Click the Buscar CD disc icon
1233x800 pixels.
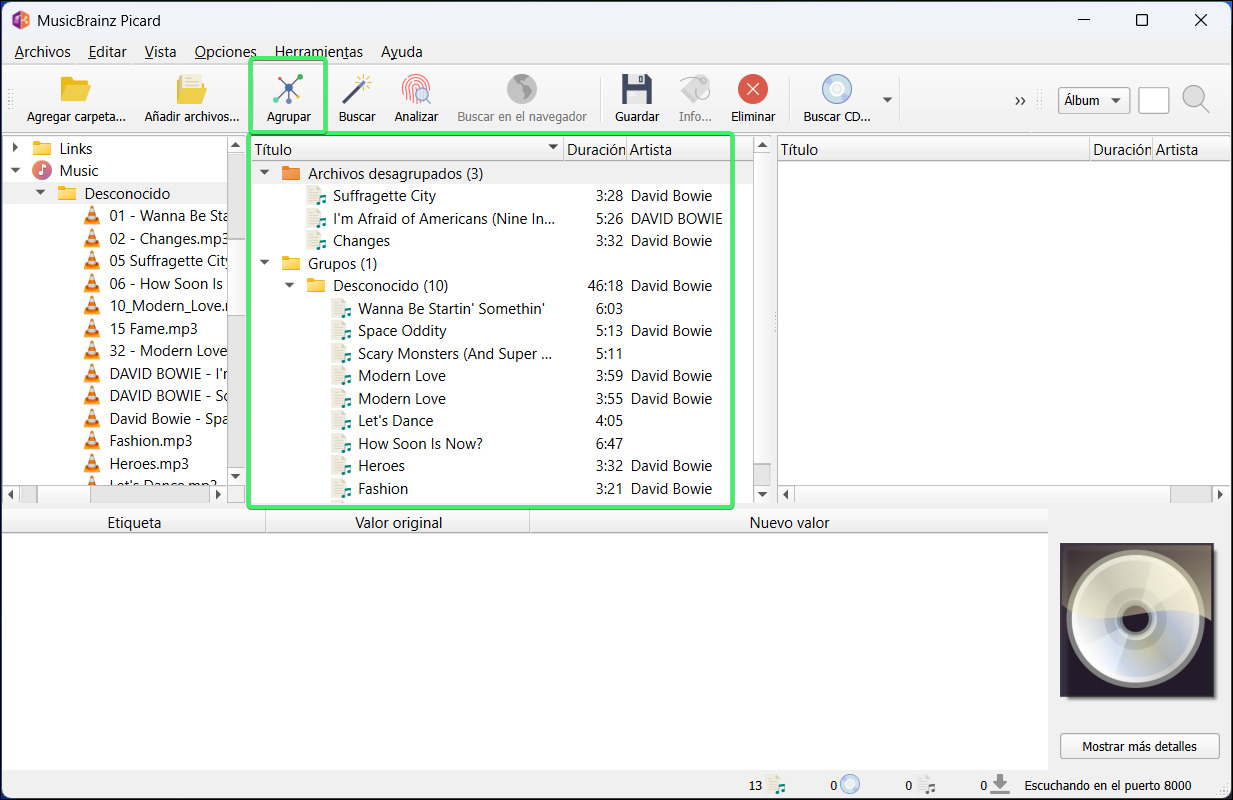(837, 89)
